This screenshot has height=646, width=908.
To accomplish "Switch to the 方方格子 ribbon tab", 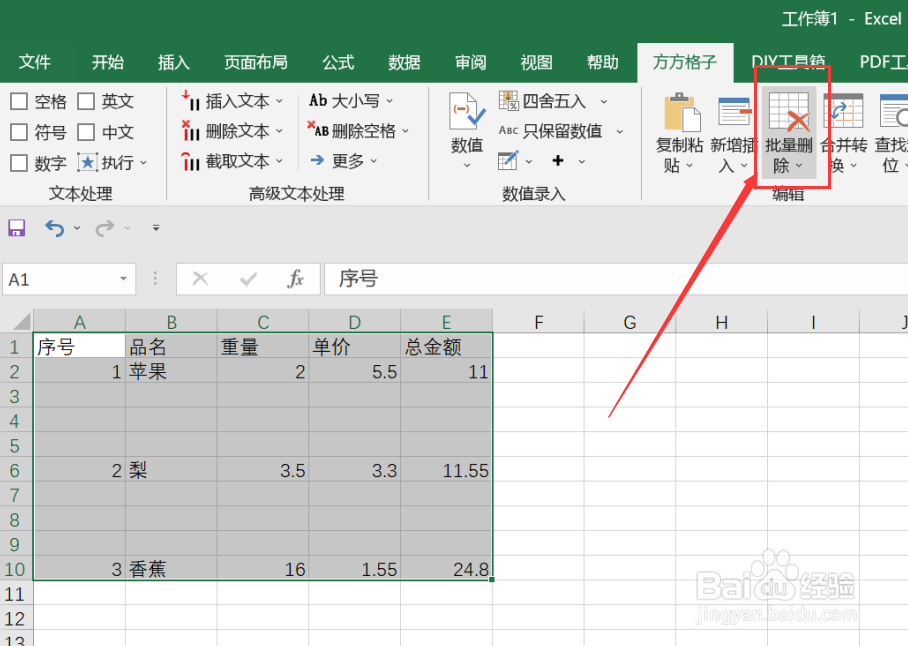I will click(x=685, y=61).
